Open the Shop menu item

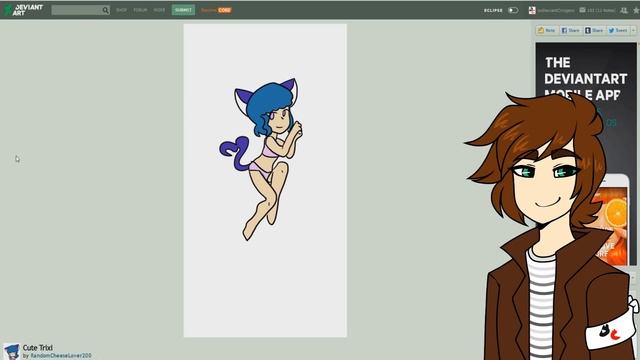(x=121, y=10)
